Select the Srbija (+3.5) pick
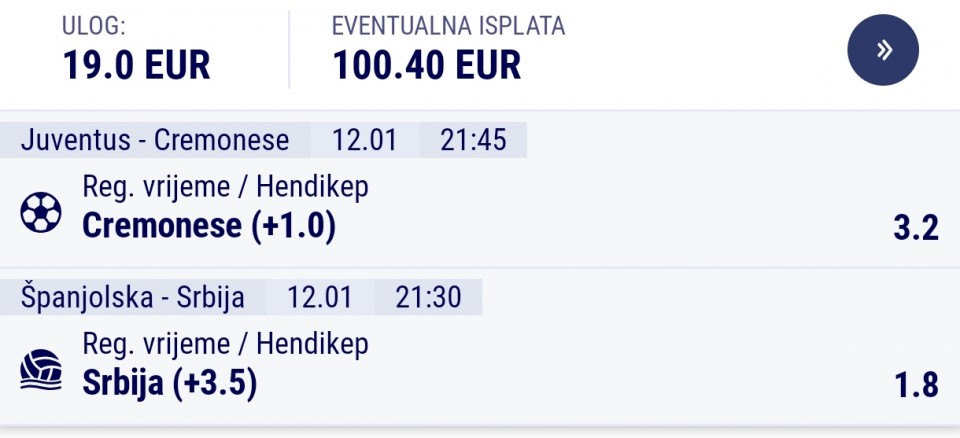Viewport: 960px width, 438px height. tap(169, 383)
